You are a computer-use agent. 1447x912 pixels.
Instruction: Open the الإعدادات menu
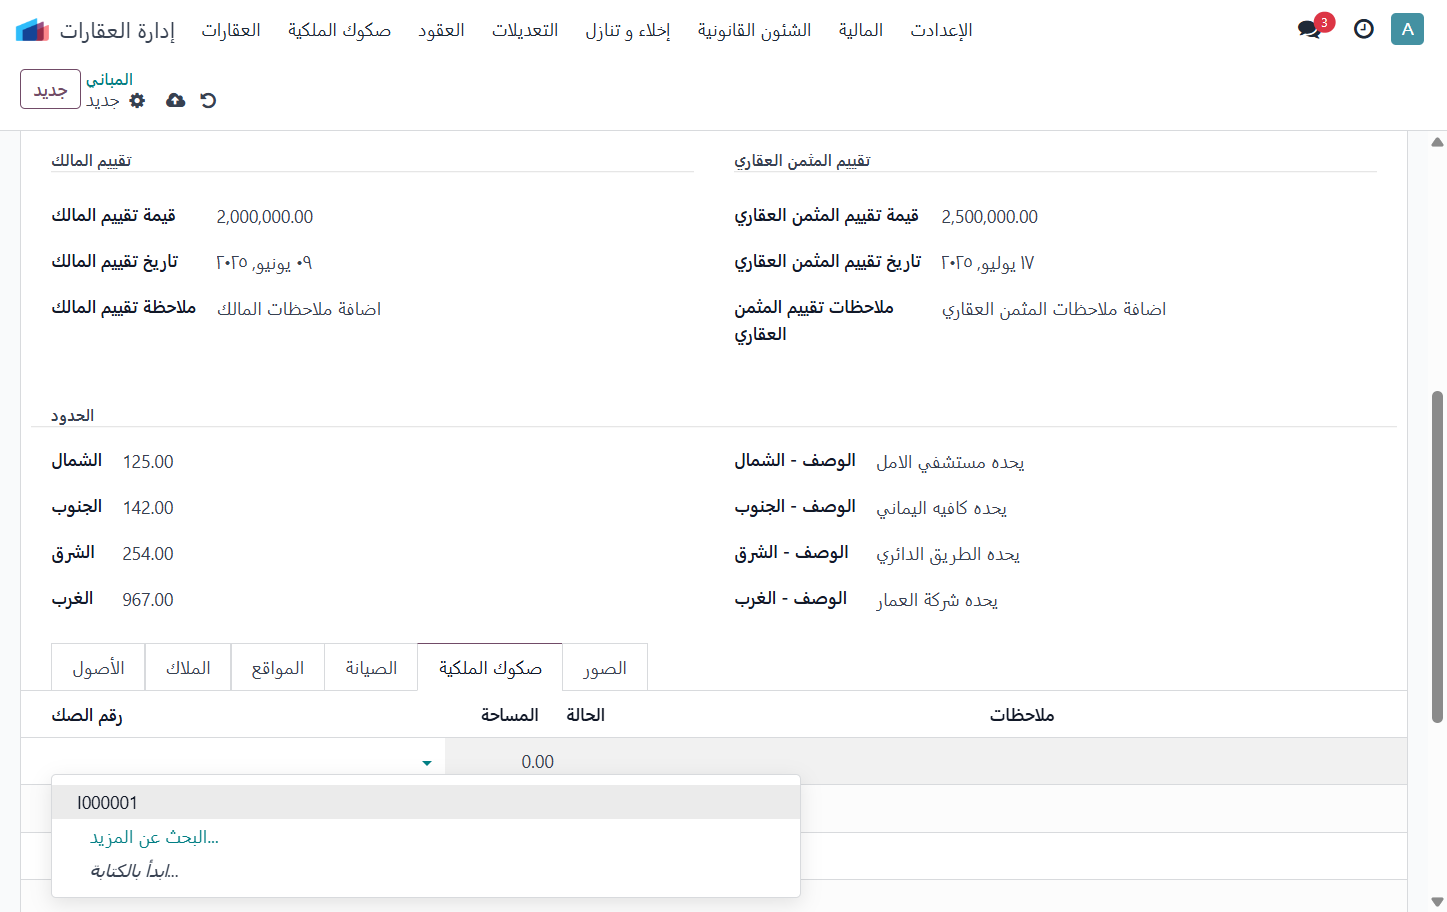pyautogui.click(x=941, y=30)
